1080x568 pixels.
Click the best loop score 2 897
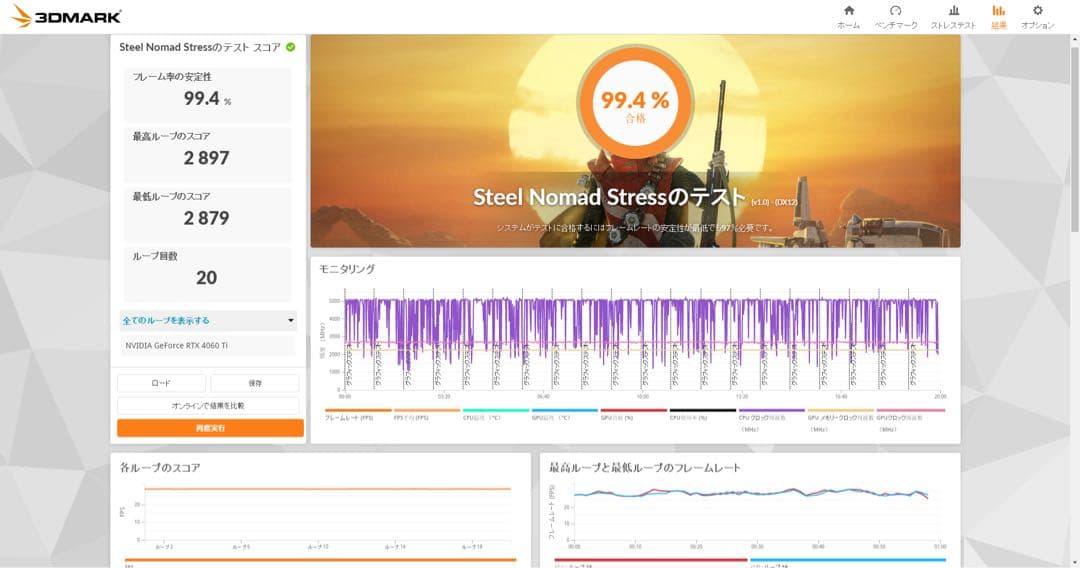click(207, 158)
